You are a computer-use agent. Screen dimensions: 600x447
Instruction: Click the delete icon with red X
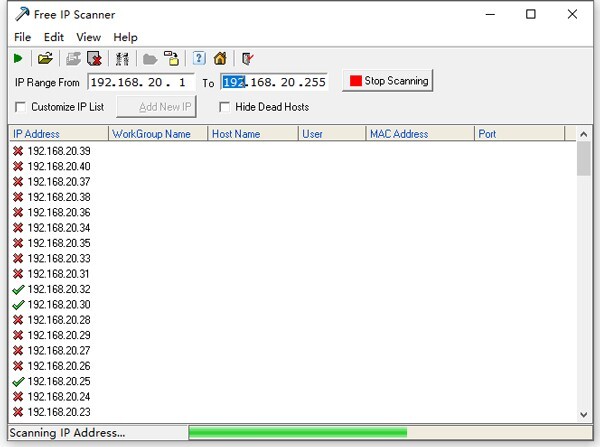pos(94,58)
